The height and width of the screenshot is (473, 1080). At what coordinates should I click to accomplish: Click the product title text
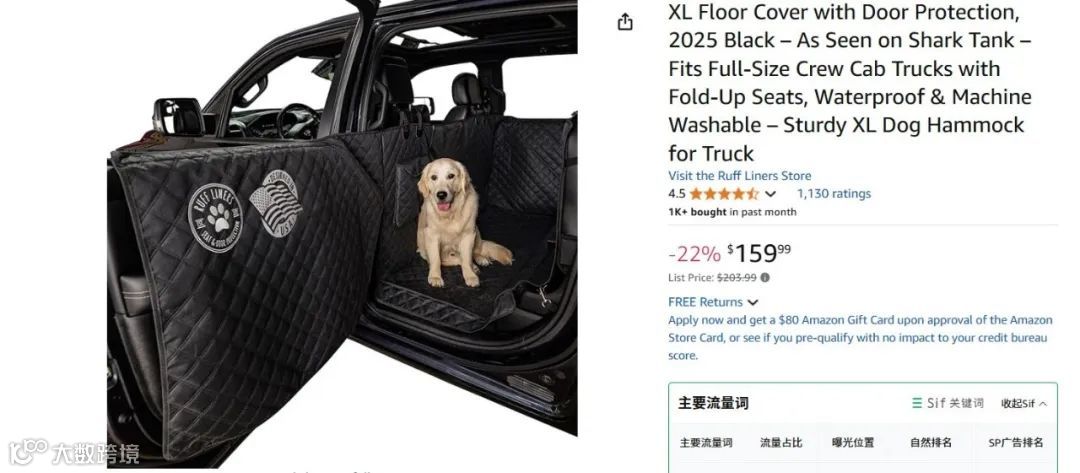[850, 83]
